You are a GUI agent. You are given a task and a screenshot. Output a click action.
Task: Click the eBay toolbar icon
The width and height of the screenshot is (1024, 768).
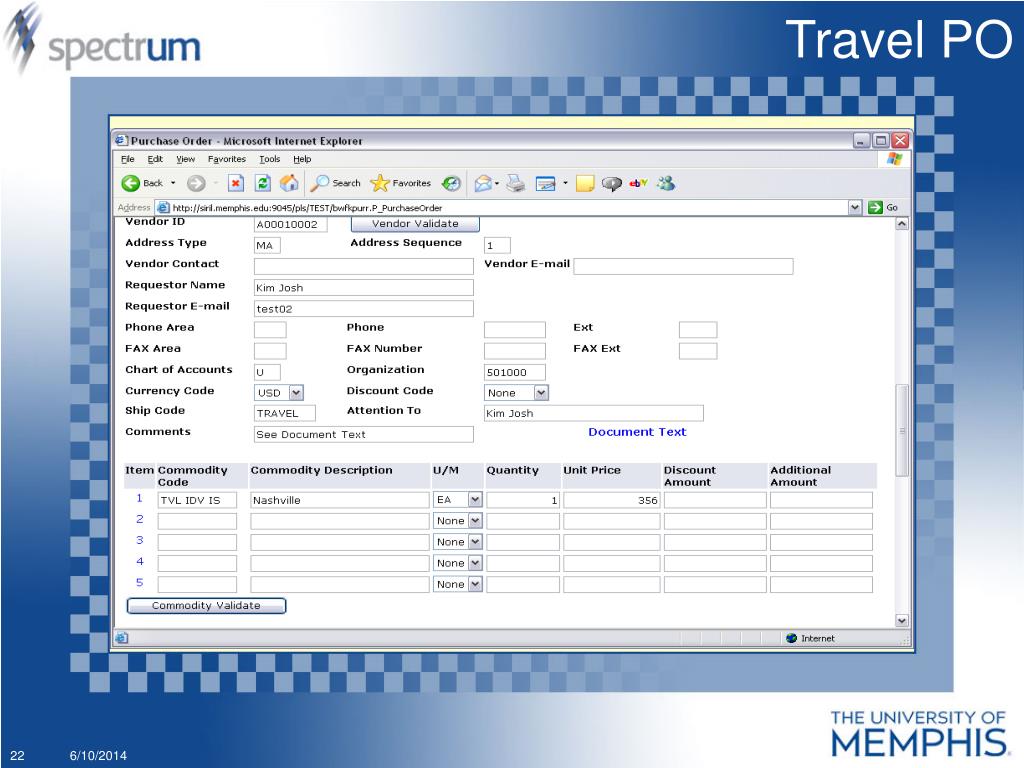pyautogui.click(x=638, y=184)
